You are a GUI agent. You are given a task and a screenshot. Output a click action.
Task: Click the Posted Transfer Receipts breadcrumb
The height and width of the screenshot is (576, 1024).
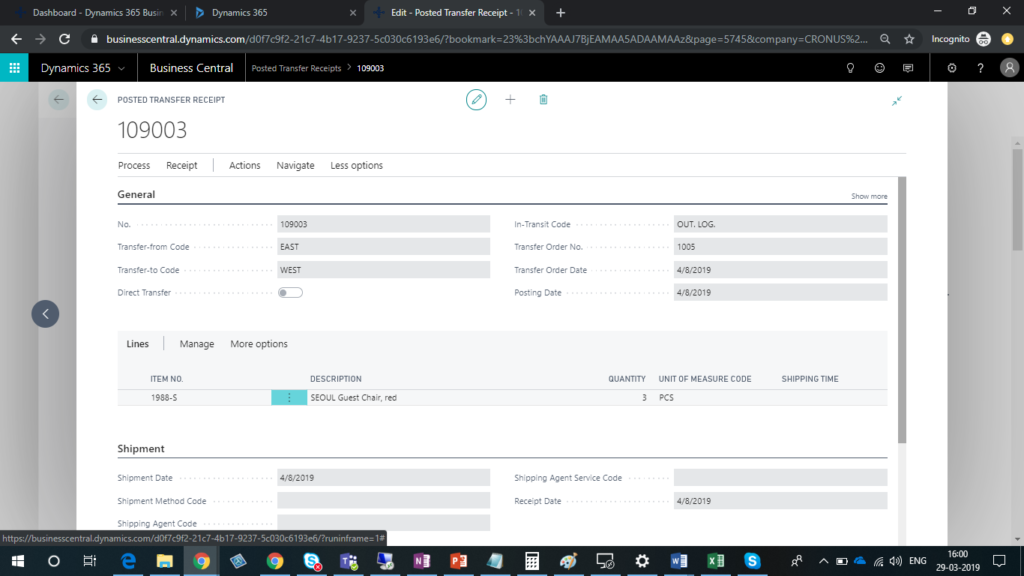point(296,68)
